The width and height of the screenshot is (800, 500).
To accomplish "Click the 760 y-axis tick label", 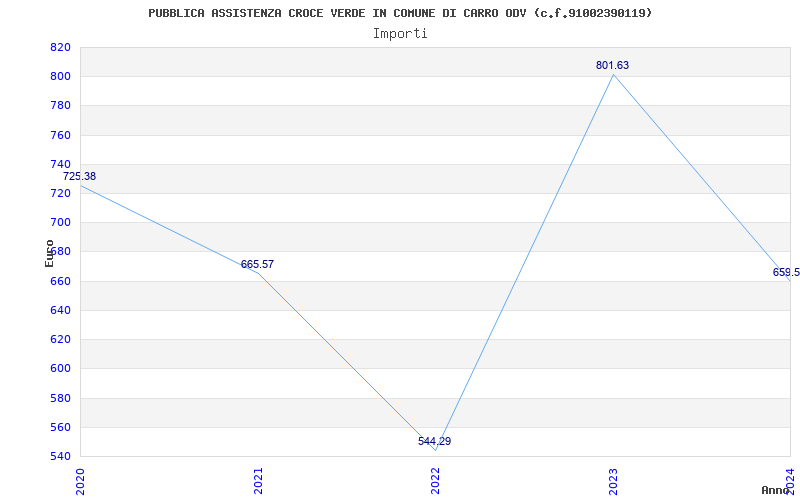I will 60,135.
